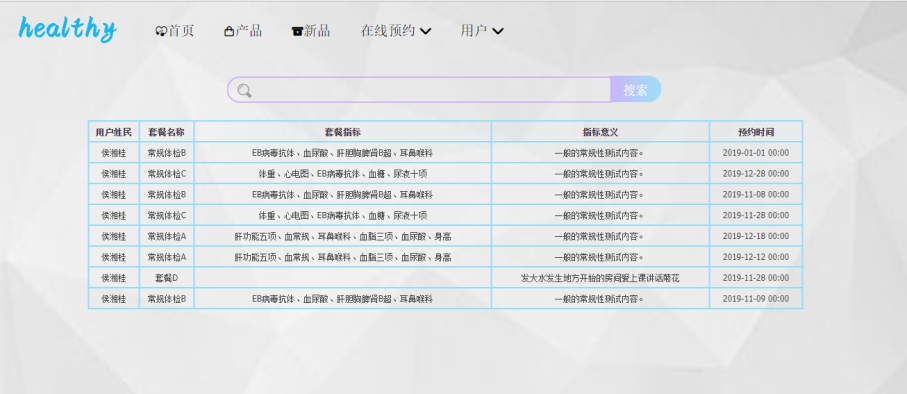Viewport: 907px width, 394px height.
Task: Click the 套餐名称 column header
Action: click(x=167, y=132)
